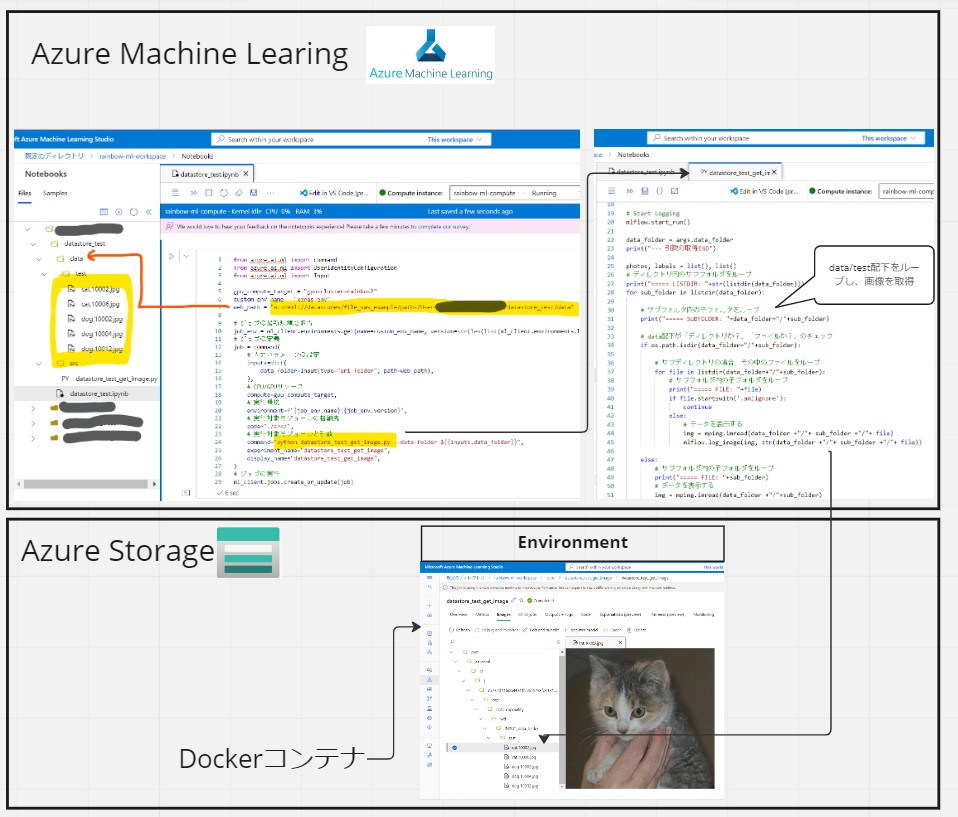Collapse the data folder in the Notebooks tree

click(x=39, y=258)
